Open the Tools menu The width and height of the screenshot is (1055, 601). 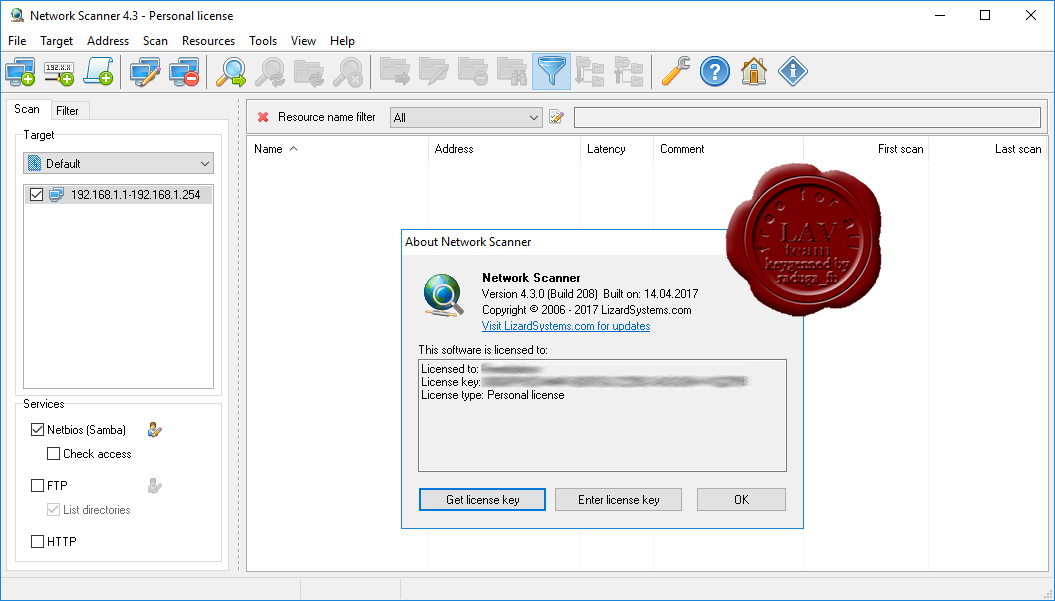click(262, 41)
